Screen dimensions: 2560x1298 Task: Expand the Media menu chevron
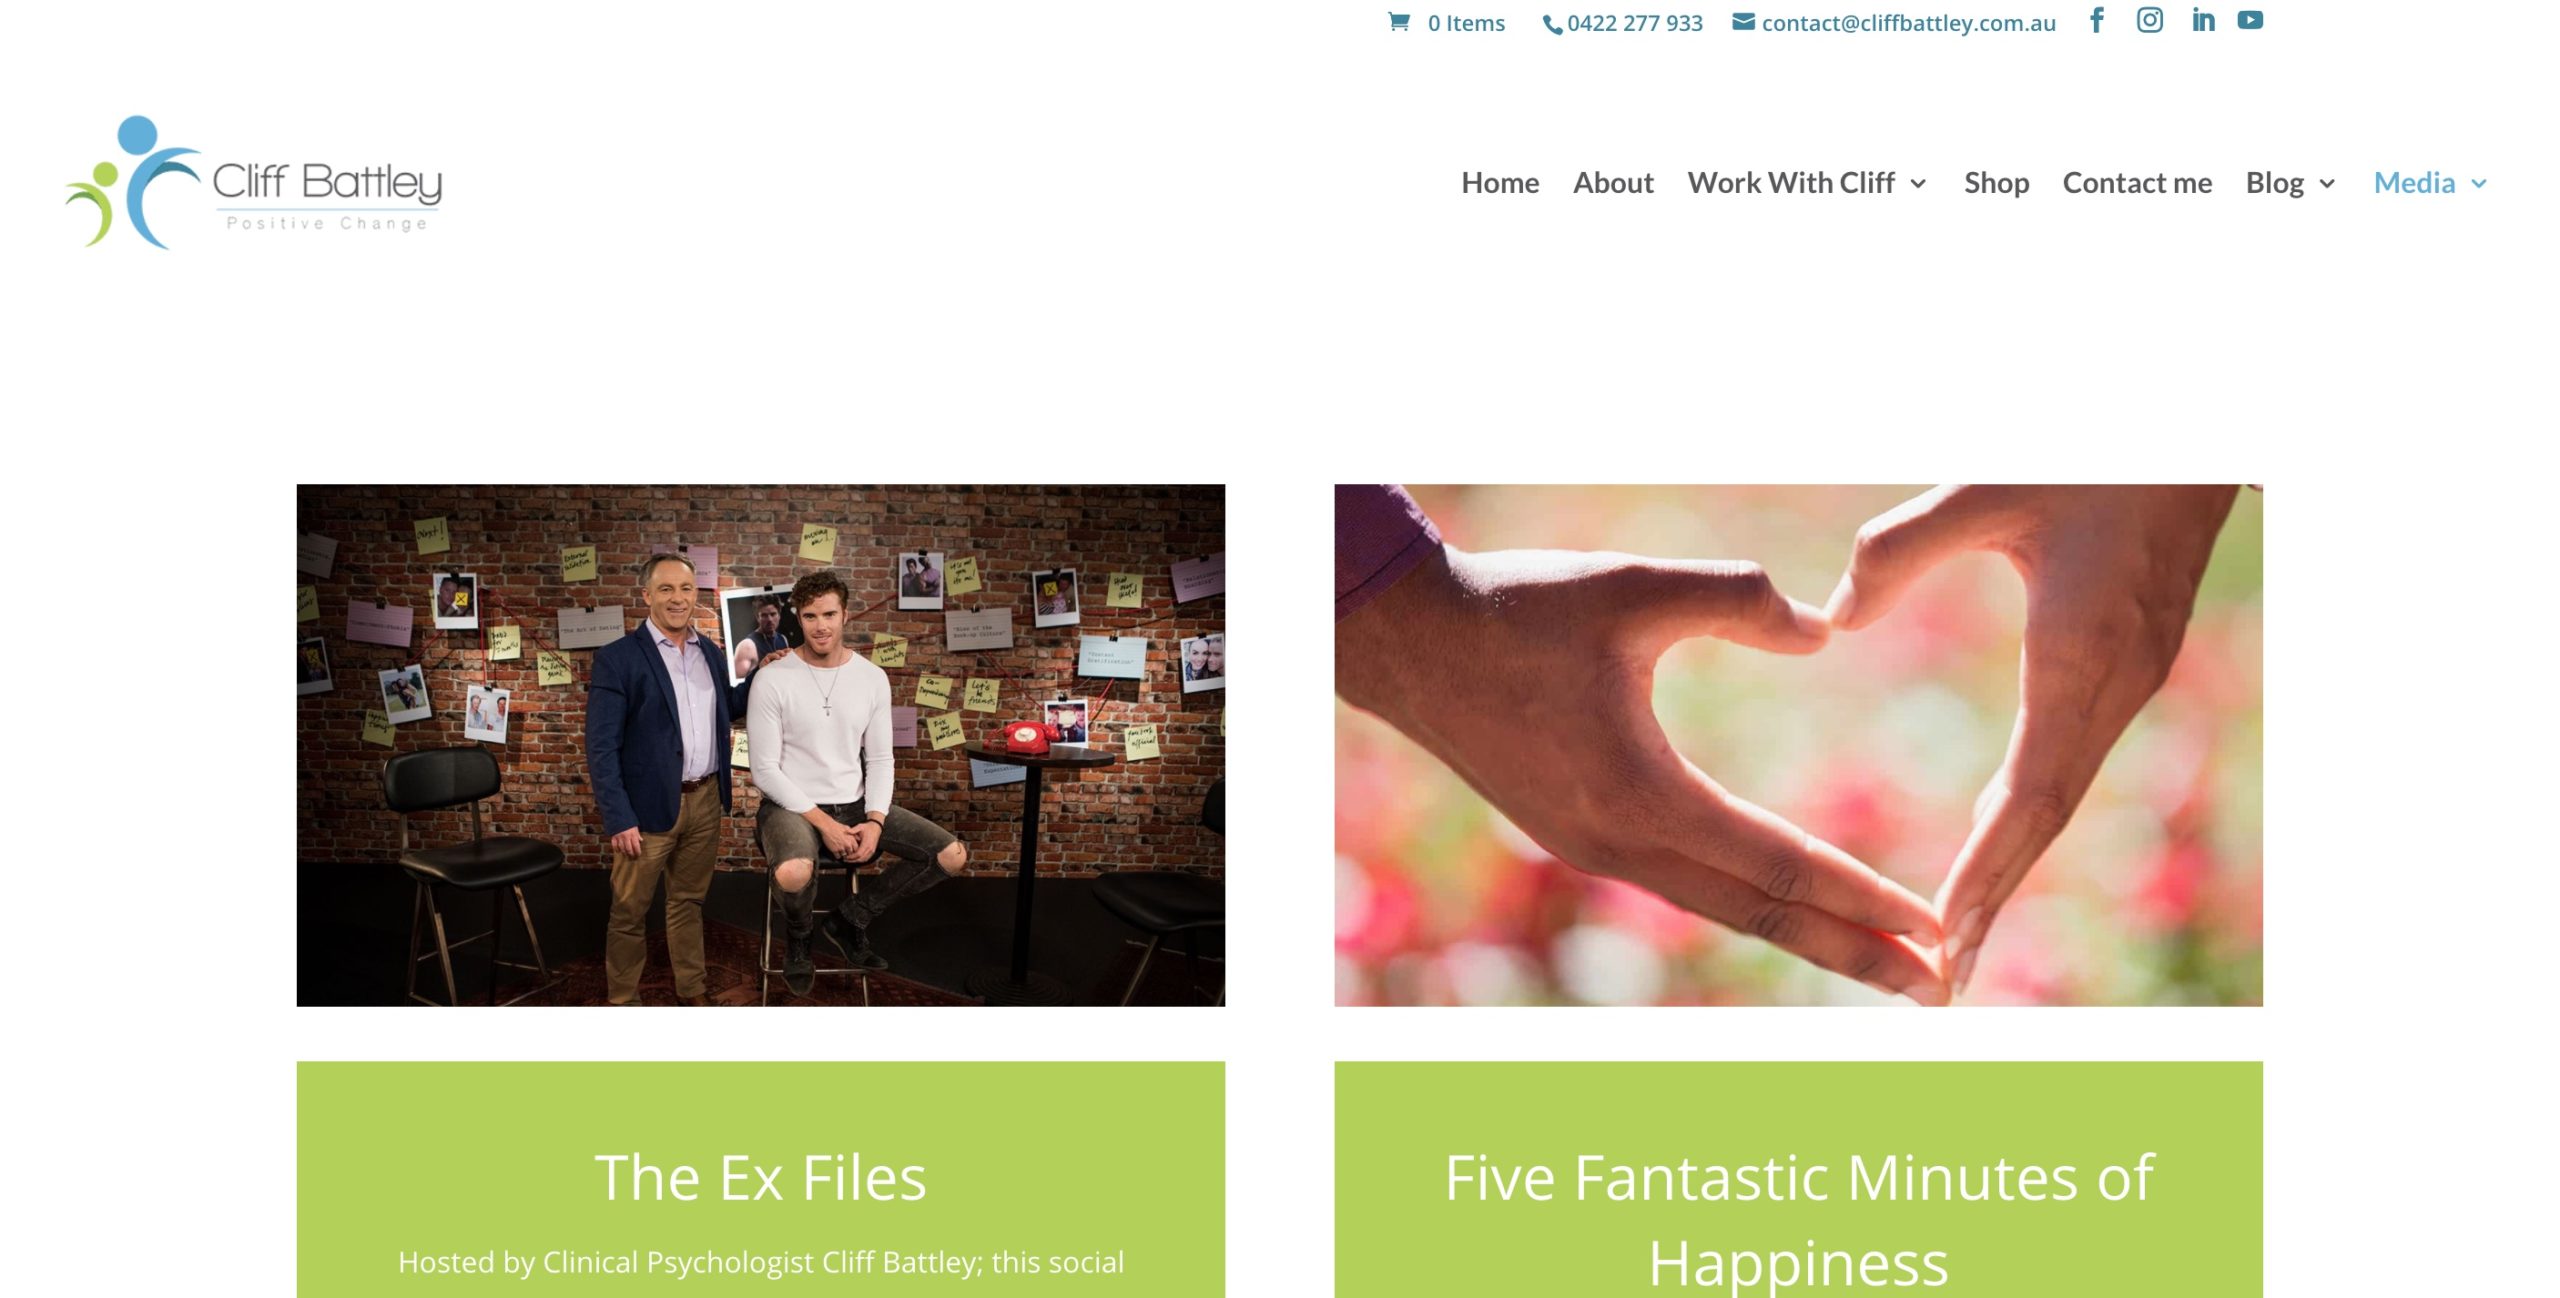click(x=2479, y=184)
